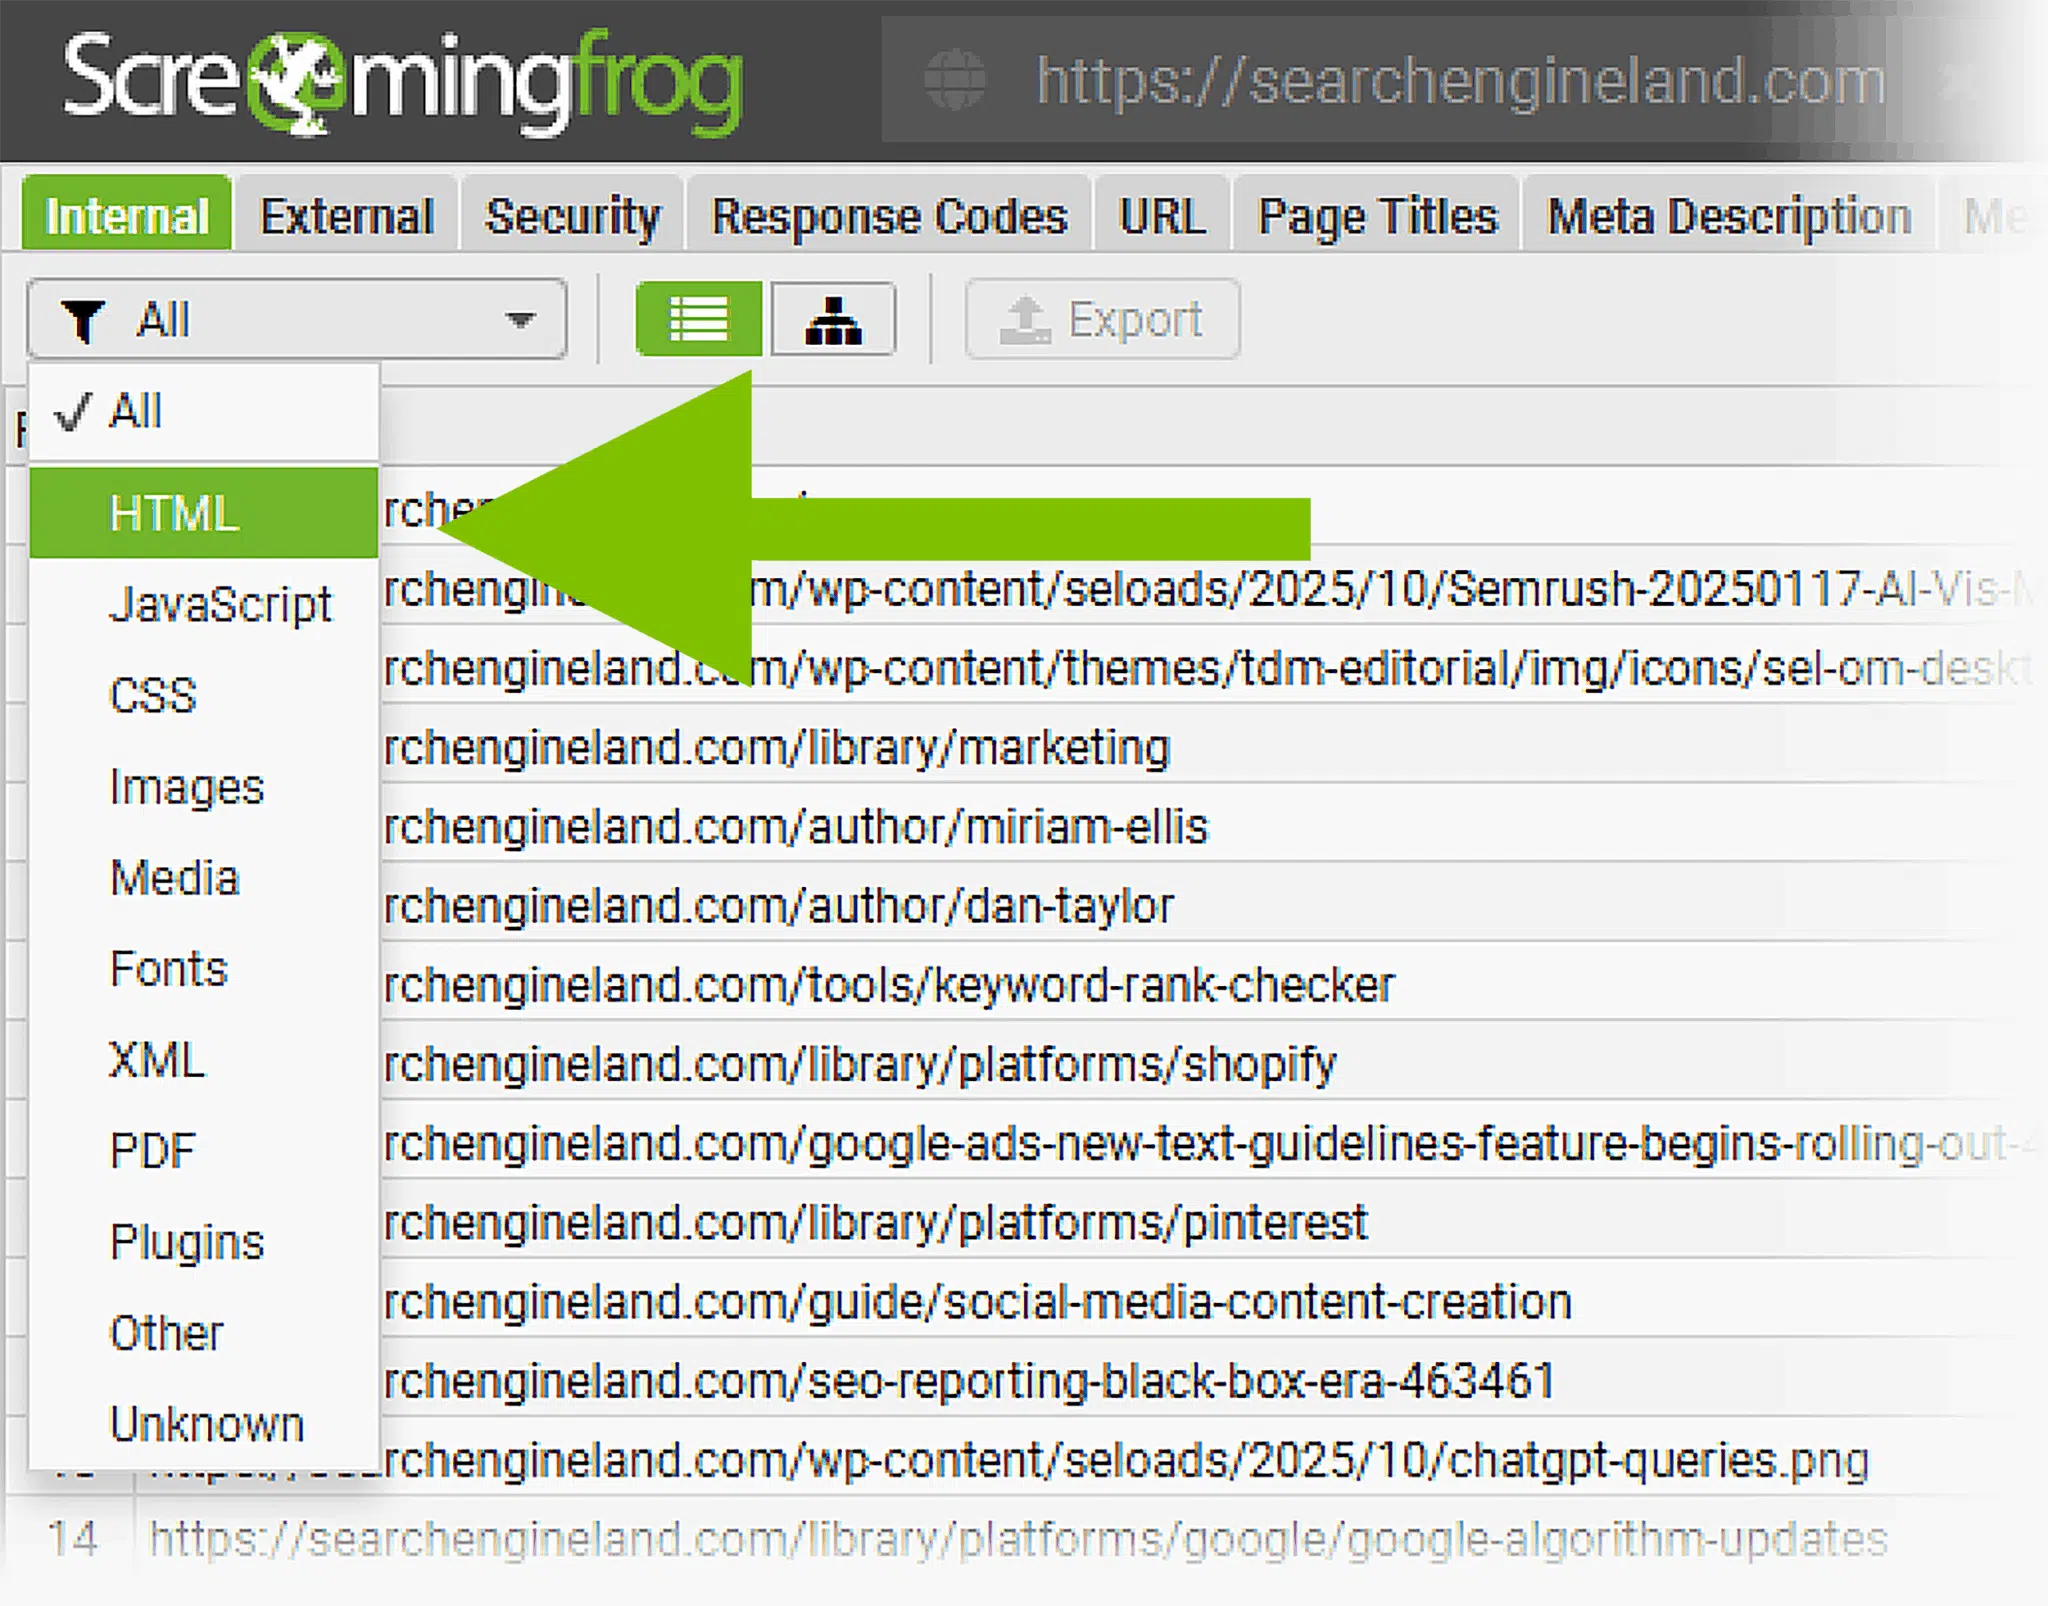Select the google-algorithm-updates URL row
Screen dimensions: 2048x1606
(1020, 1538)
